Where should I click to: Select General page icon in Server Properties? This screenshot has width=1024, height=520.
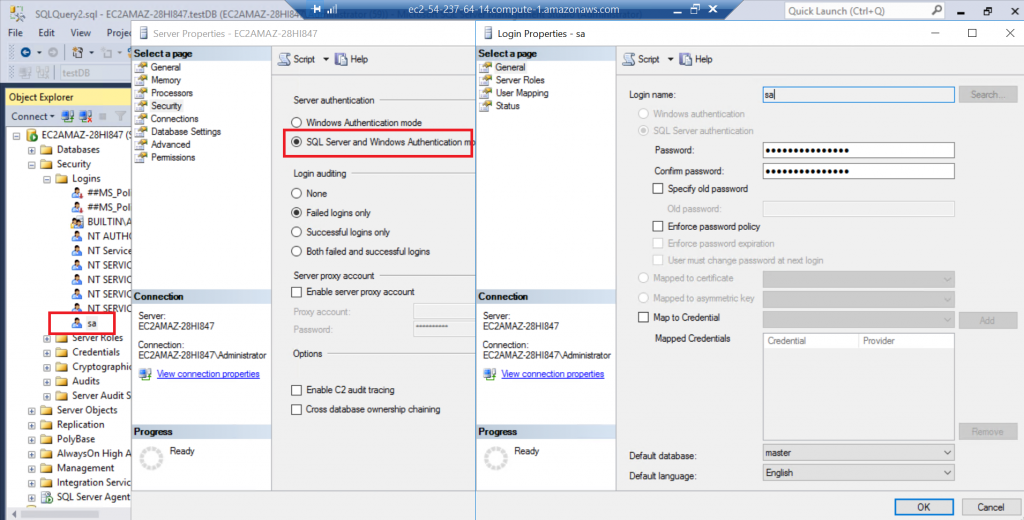[x=141, y=67]
